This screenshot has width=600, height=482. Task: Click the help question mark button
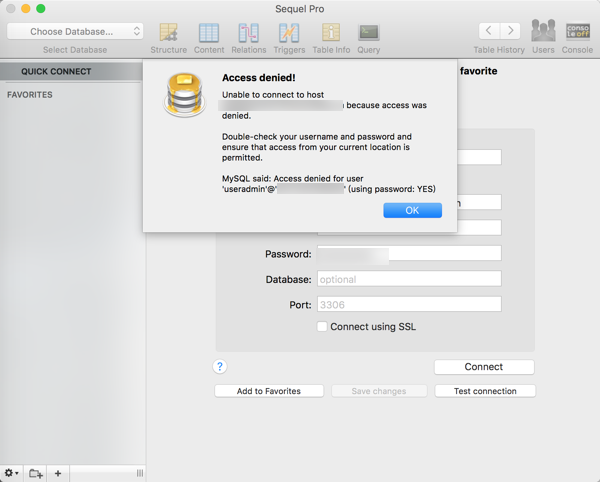(x=220, y=366)
